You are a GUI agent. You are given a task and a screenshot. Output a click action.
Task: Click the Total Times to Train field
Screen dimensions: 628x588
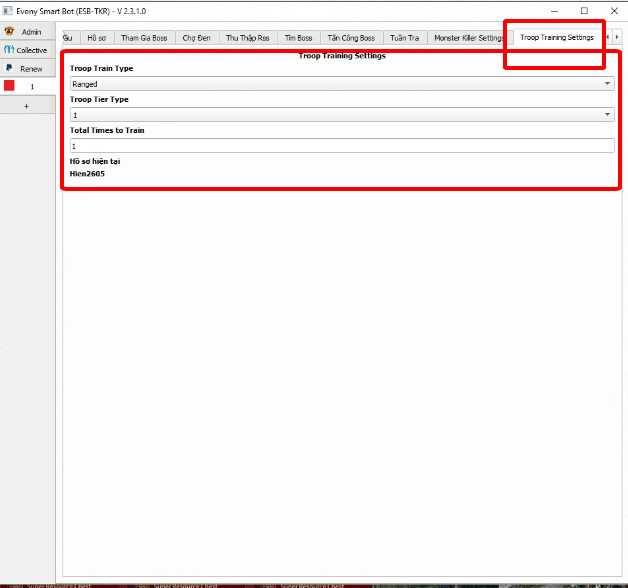(341, 146)
